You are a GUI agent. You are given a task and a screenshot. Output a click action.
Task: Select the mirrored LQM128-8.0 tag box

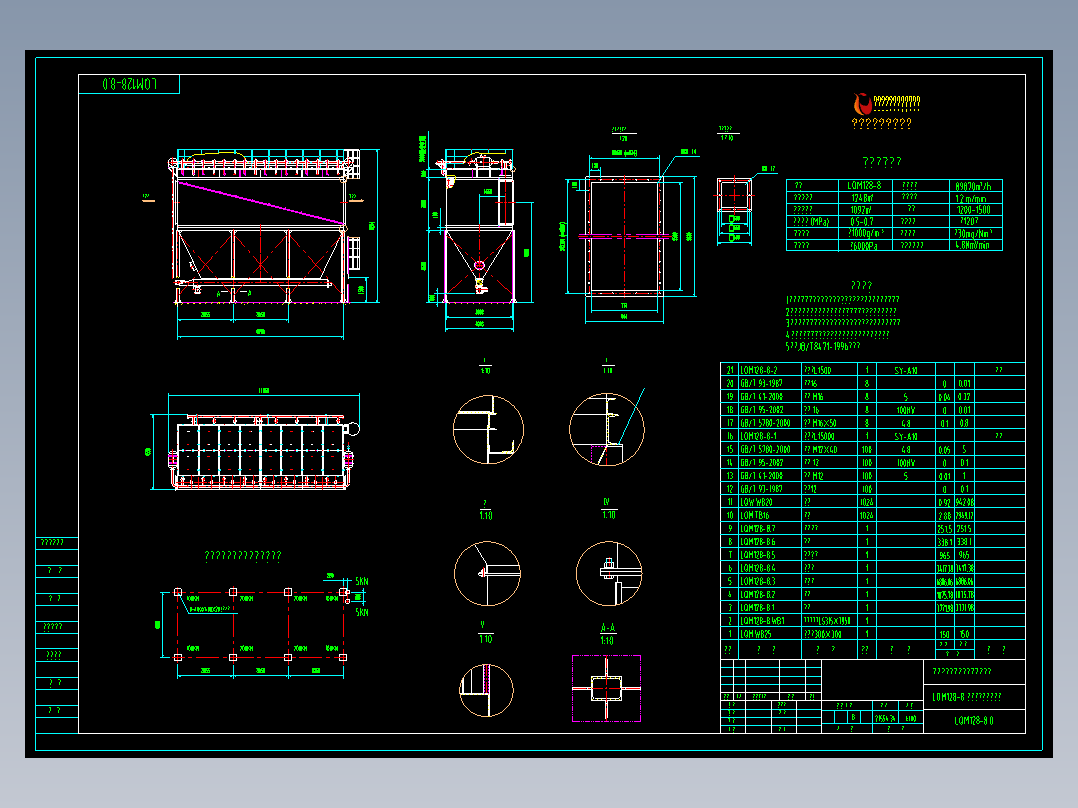129,84
